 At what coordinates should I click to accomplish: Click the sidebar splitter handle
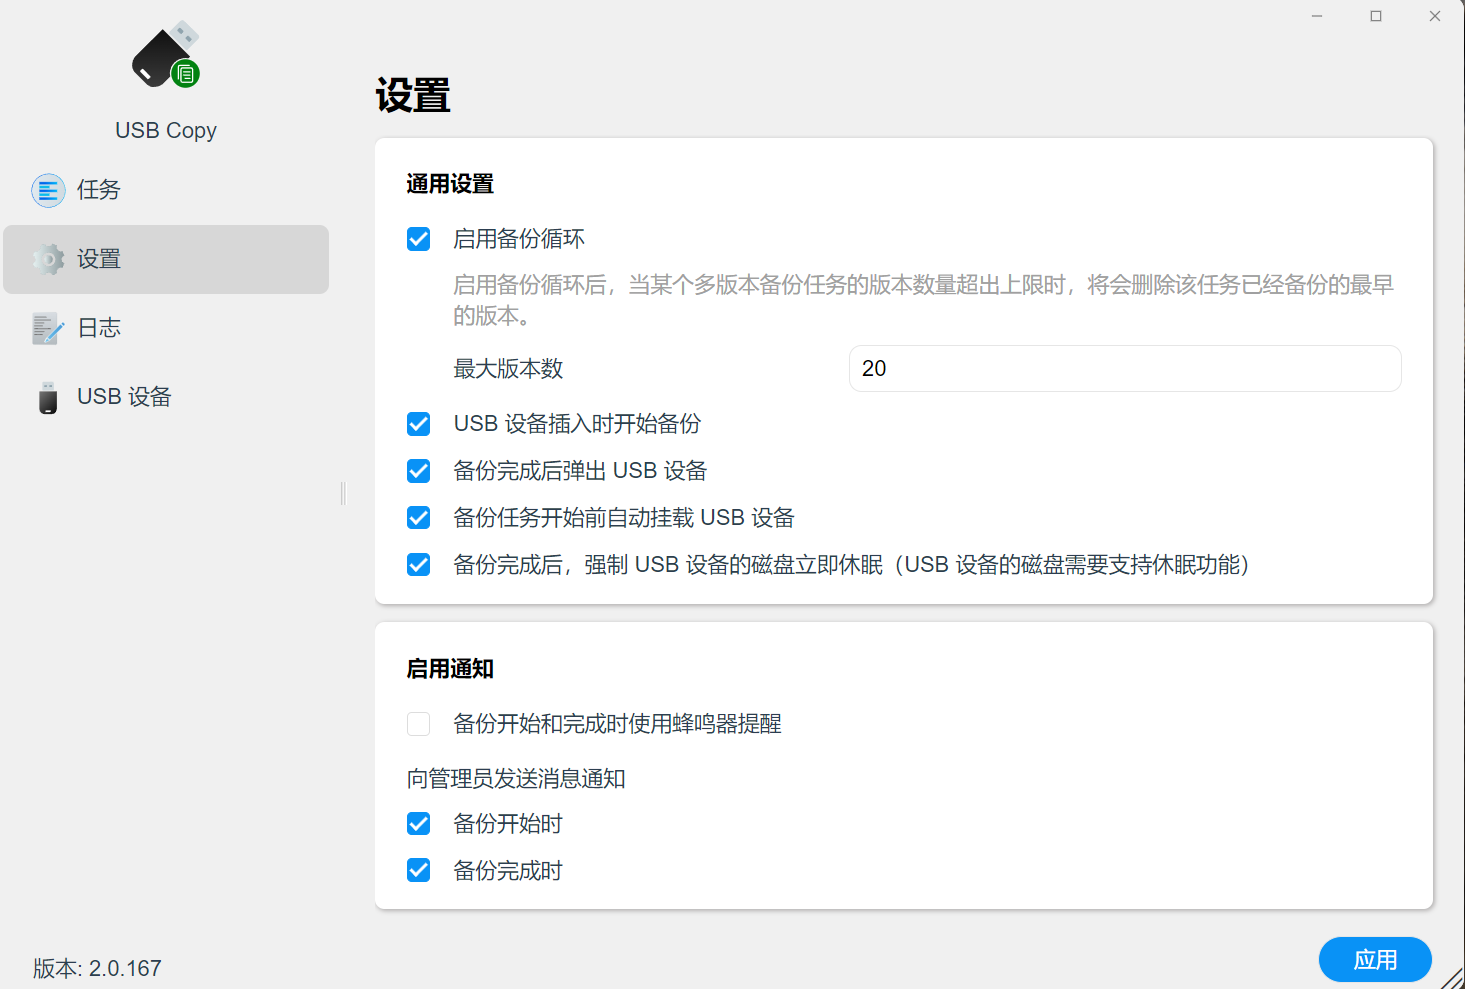343,493
